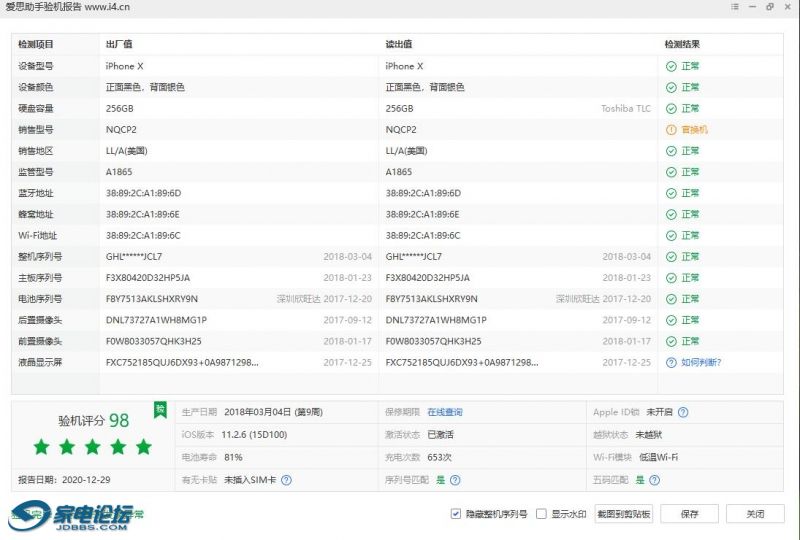800x540 pixels.
Task: Select factory battery serial F8Y7513AKLSHXRY9N
Action: (x=152, y=299)
